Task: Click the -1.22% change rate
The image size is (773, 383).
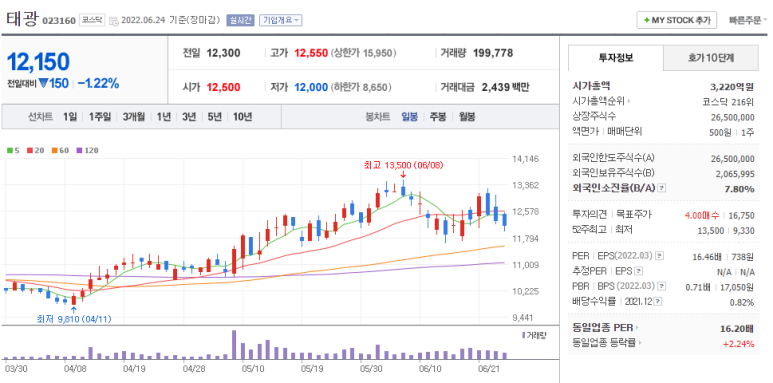Action: click(99, 83)
